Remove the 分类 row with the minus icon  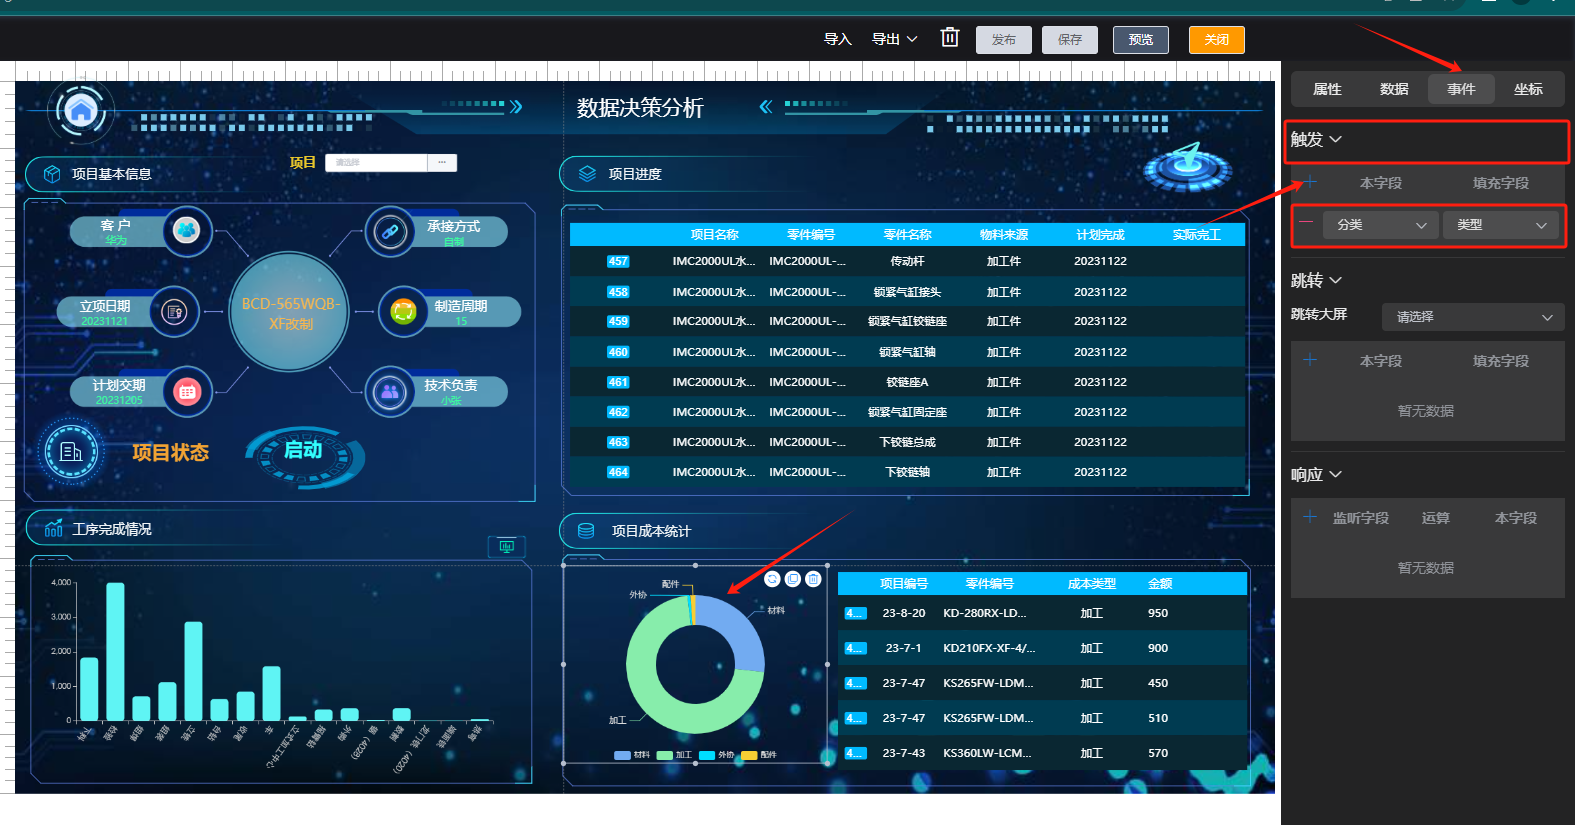coord(1306,223)
